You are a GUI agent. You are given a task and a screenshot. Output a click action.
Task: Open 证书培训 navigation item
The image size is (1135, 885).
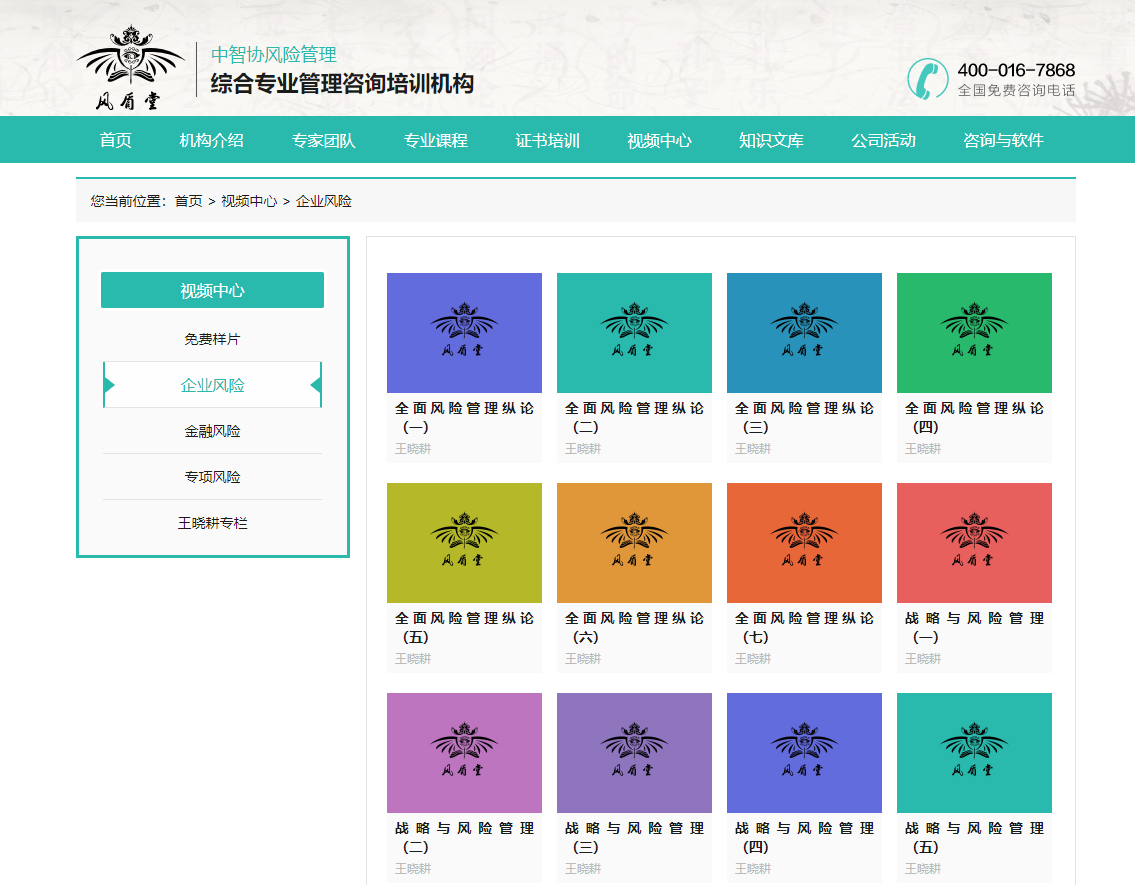click(547, 140)
